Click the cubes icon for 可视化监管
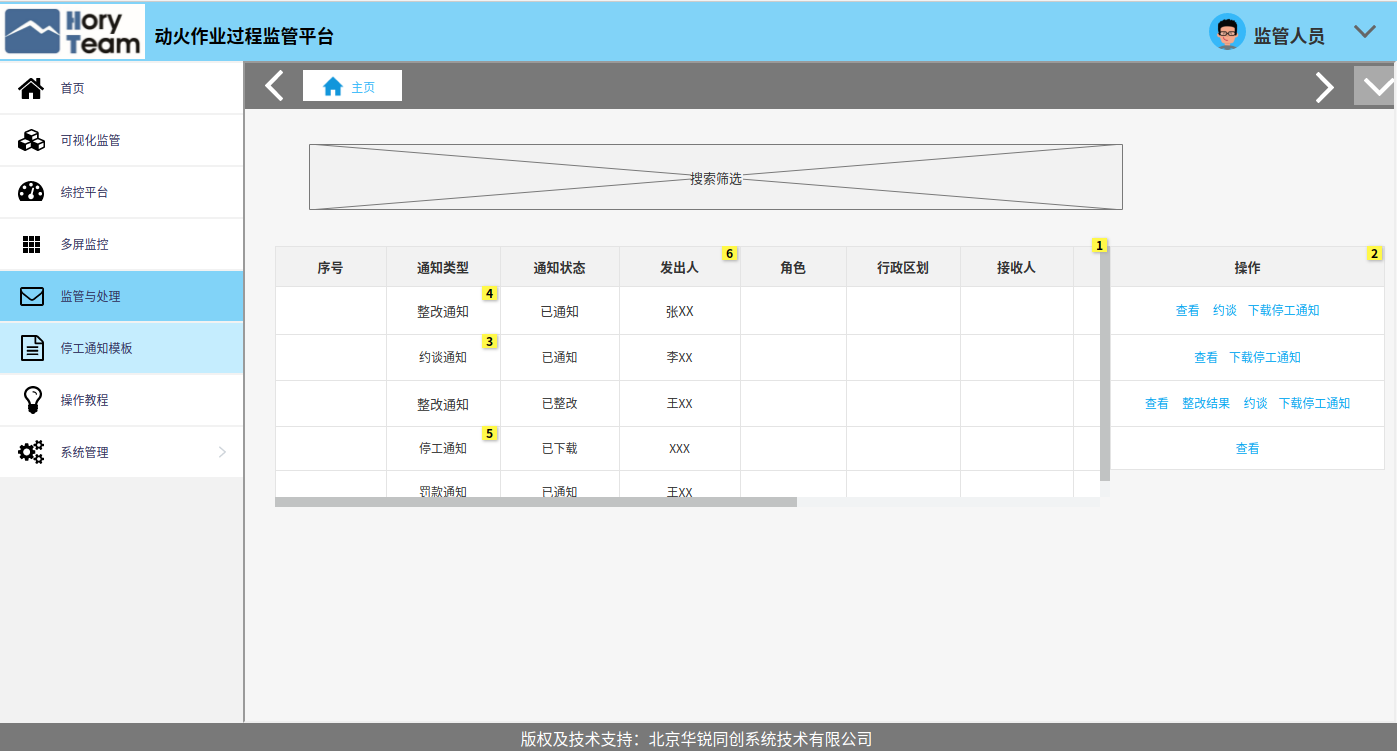The height and width of the screenshot is (751, 1397). tap(32, 140)
